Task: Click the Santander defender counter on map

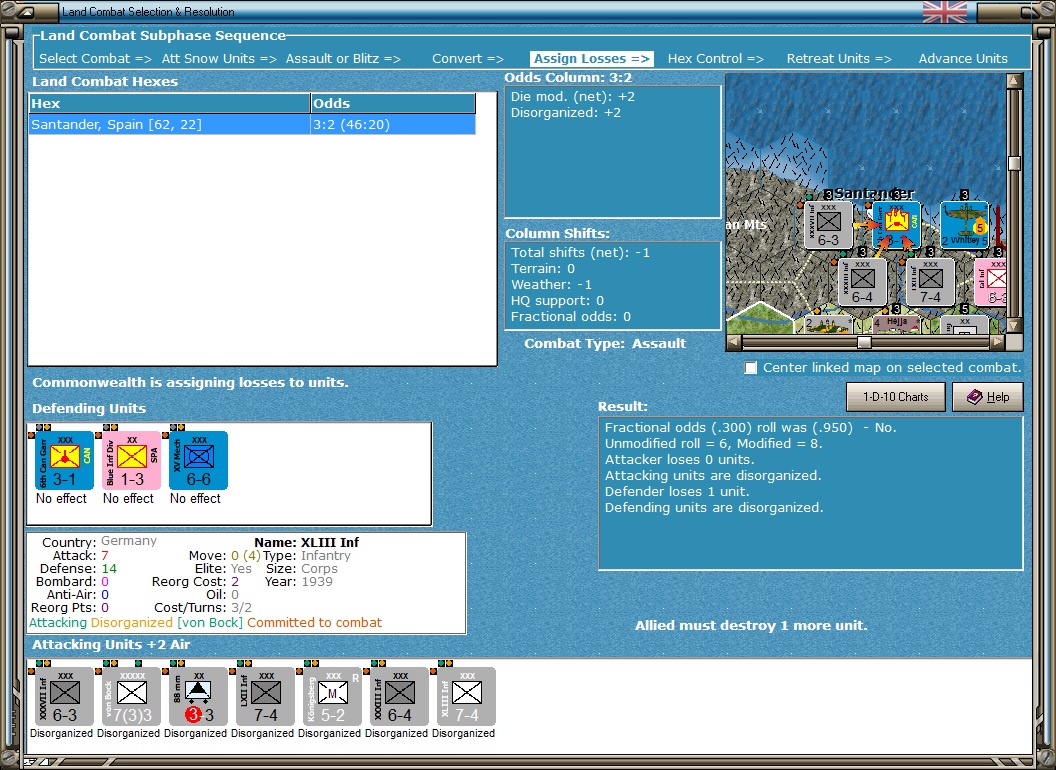Action: [896, 225]
